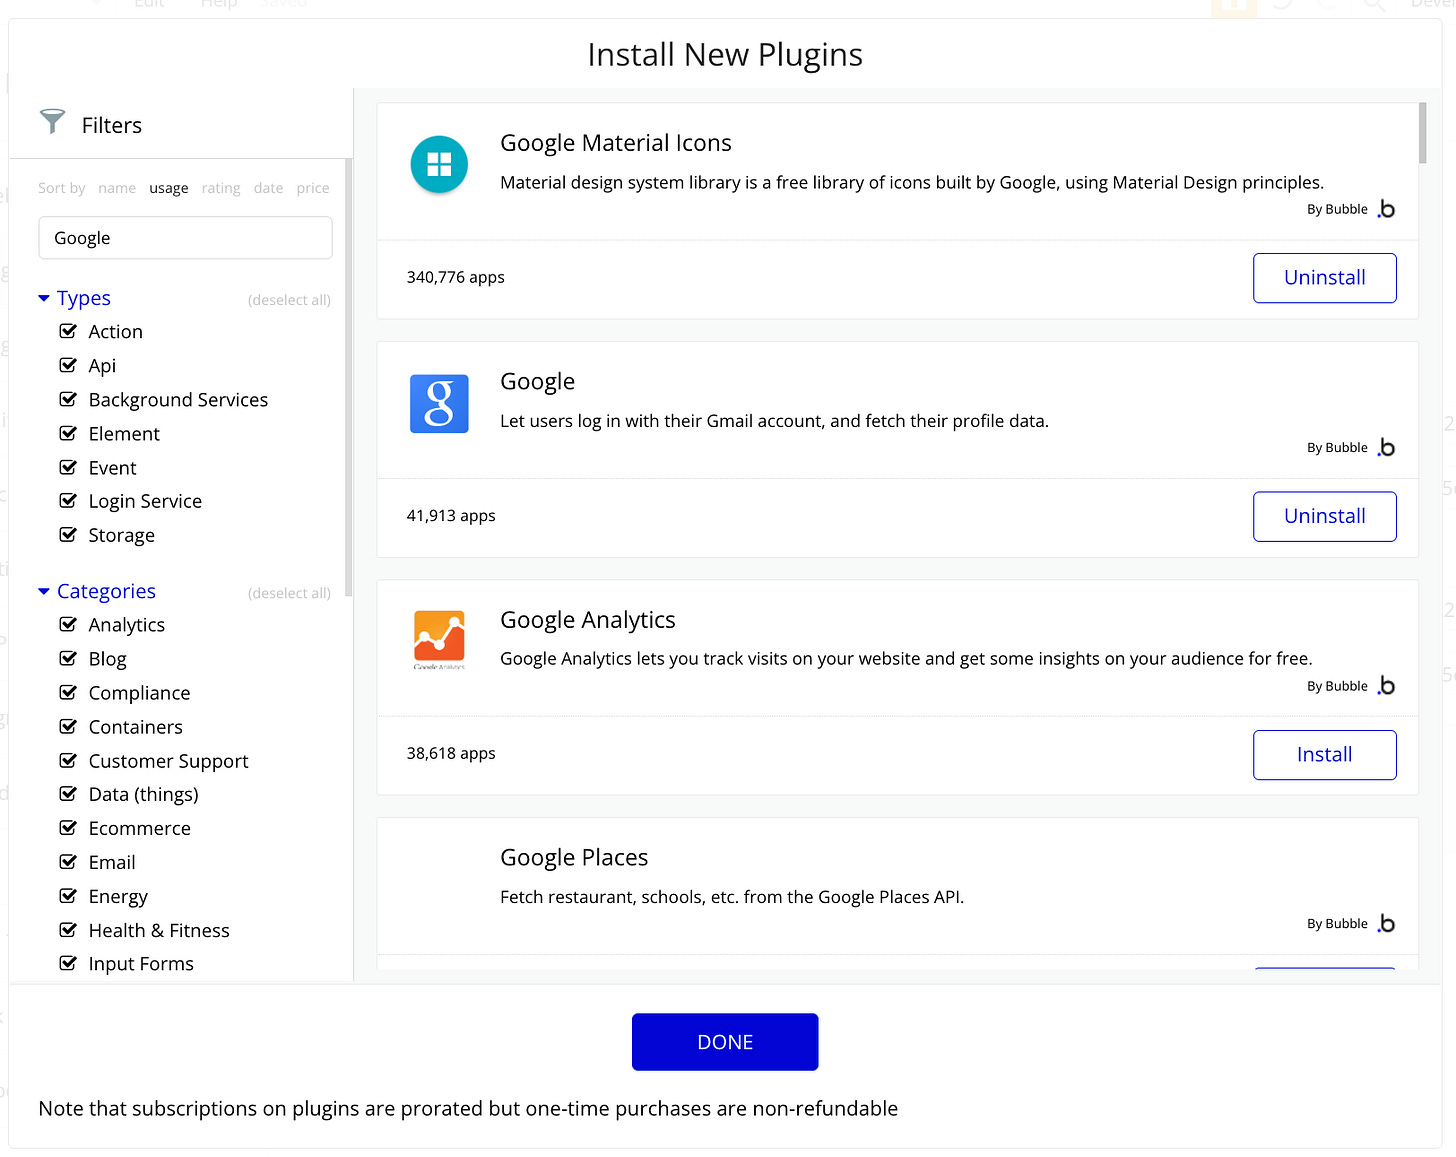The width and height of the screenshot is (1456, 1157).
Task: Click Google plugin title text
Action: point(538,382)
